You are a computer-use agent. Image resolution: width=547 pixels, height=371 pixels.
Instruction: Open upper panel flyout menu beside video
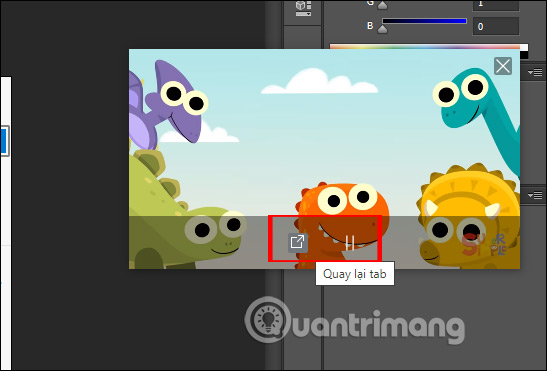point(535,72)
